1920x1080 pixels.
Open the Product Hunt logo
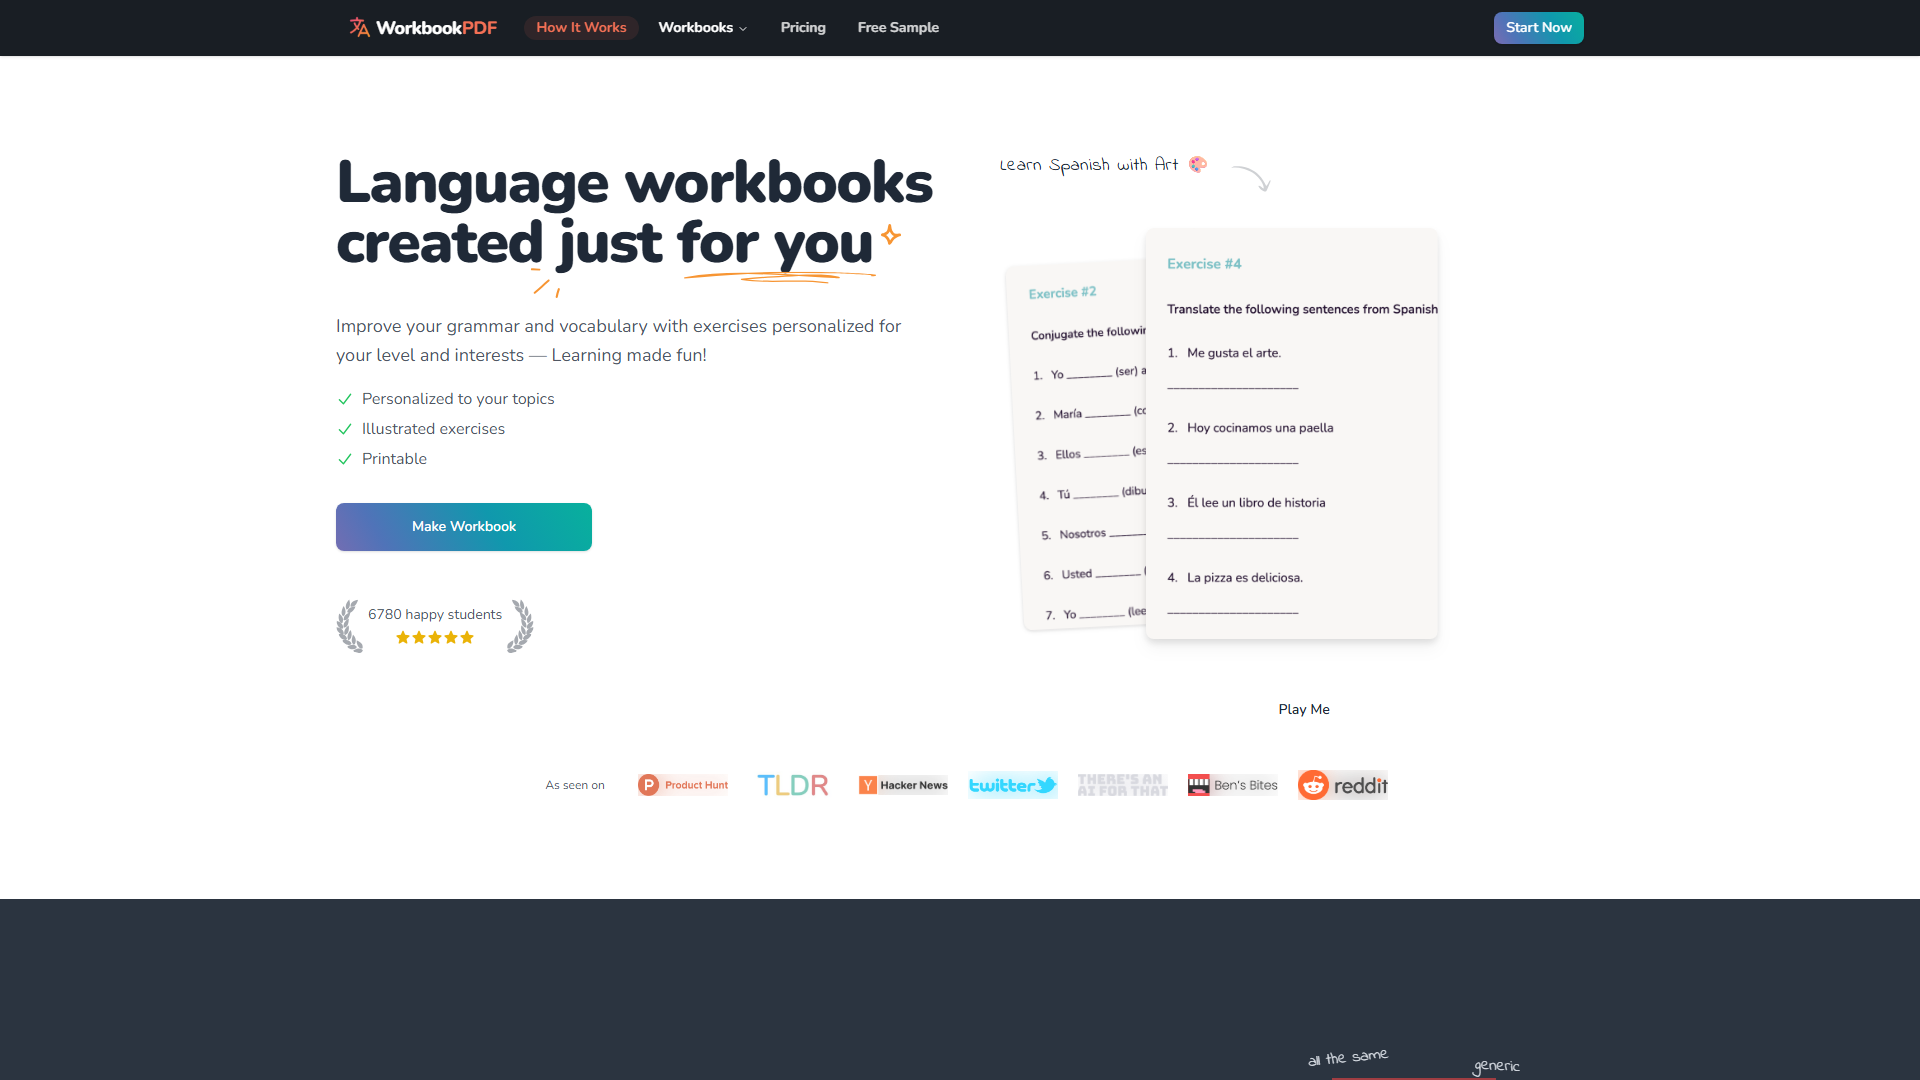pyautogui.click(x=683, y=785)
